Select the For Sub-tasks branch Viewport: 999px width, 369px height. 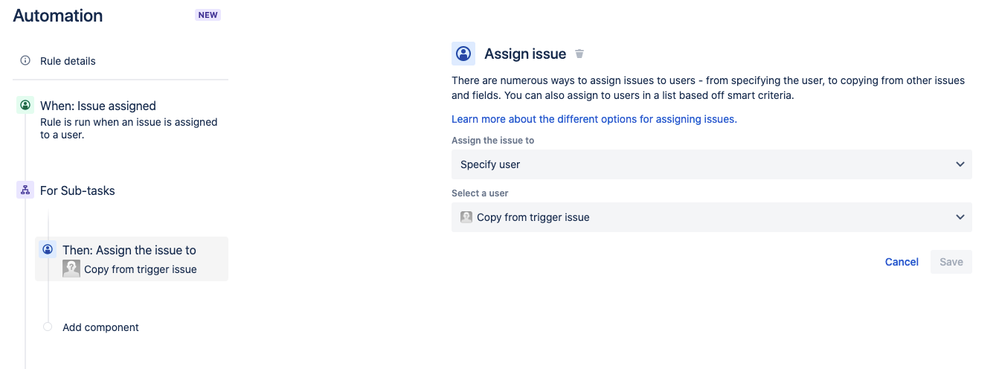[77, 191]
